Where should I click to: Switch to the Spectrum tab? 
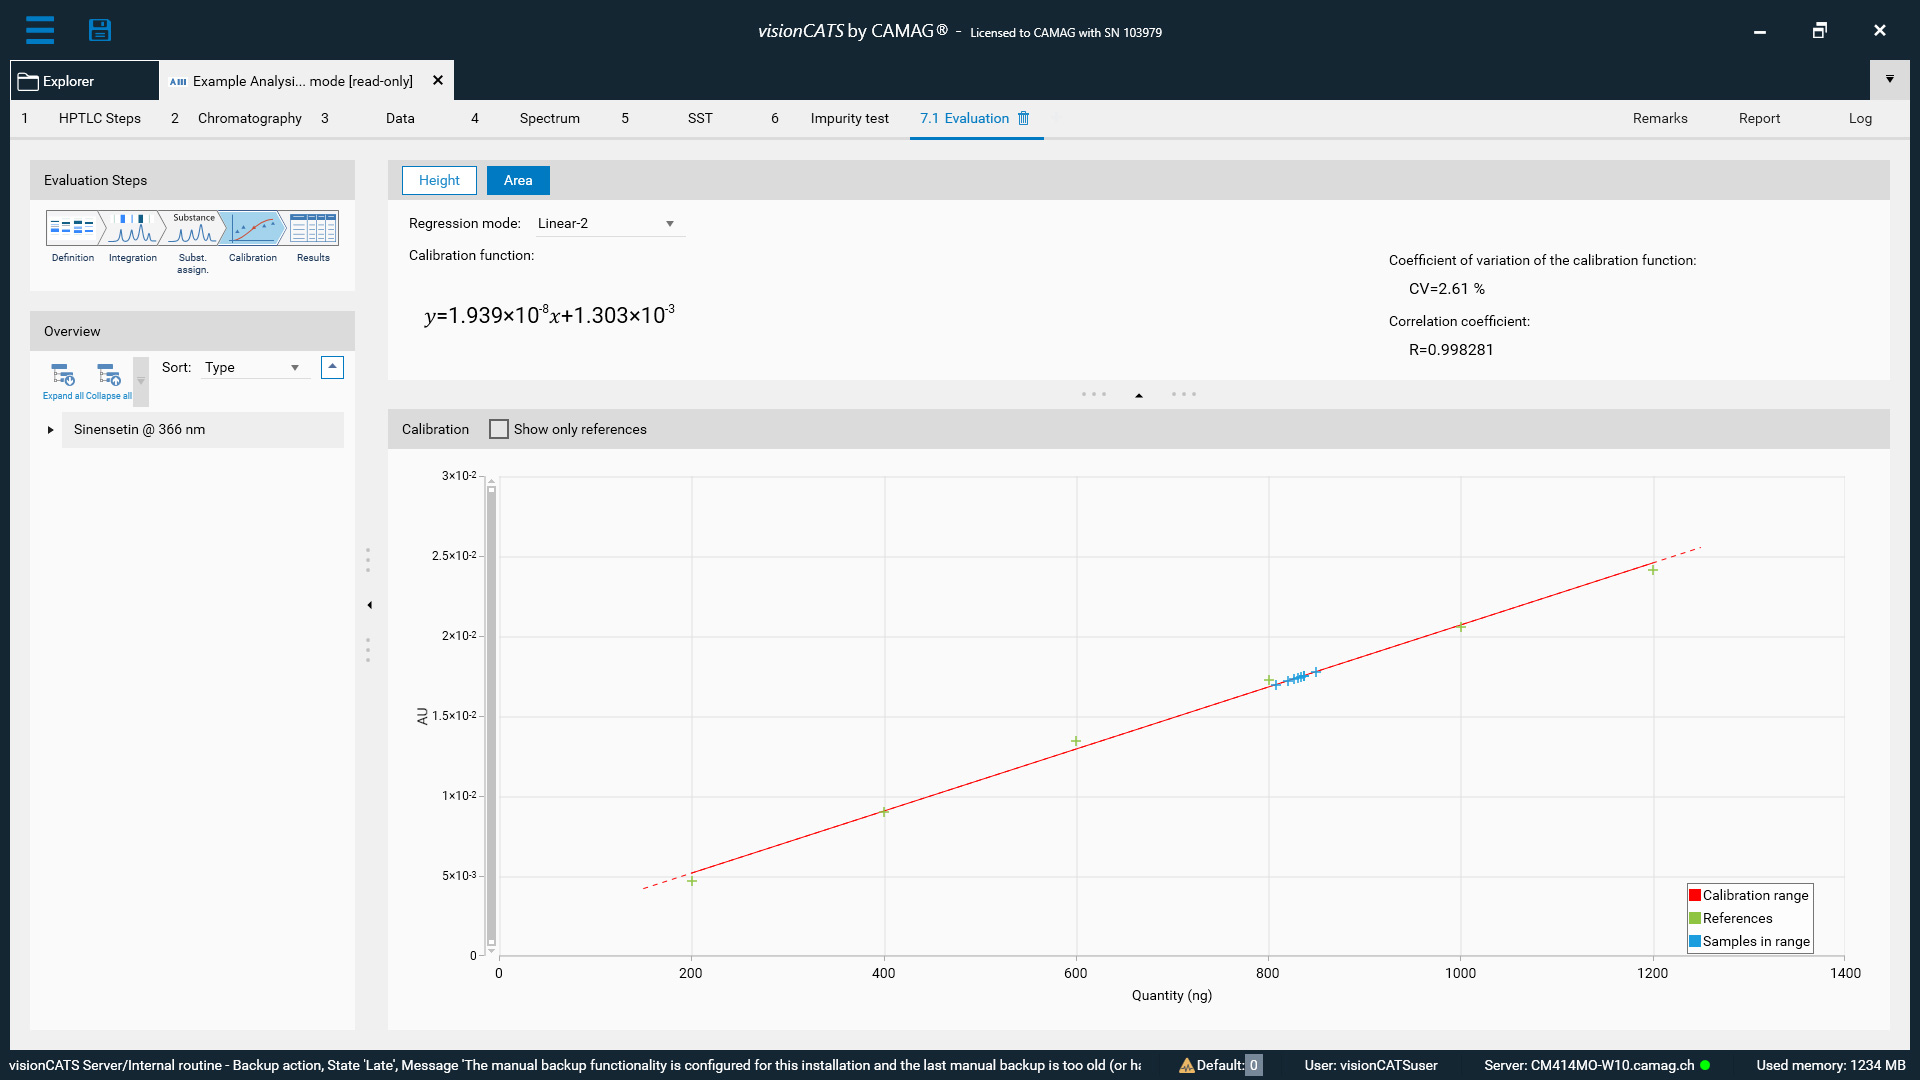tap(549, 118)
